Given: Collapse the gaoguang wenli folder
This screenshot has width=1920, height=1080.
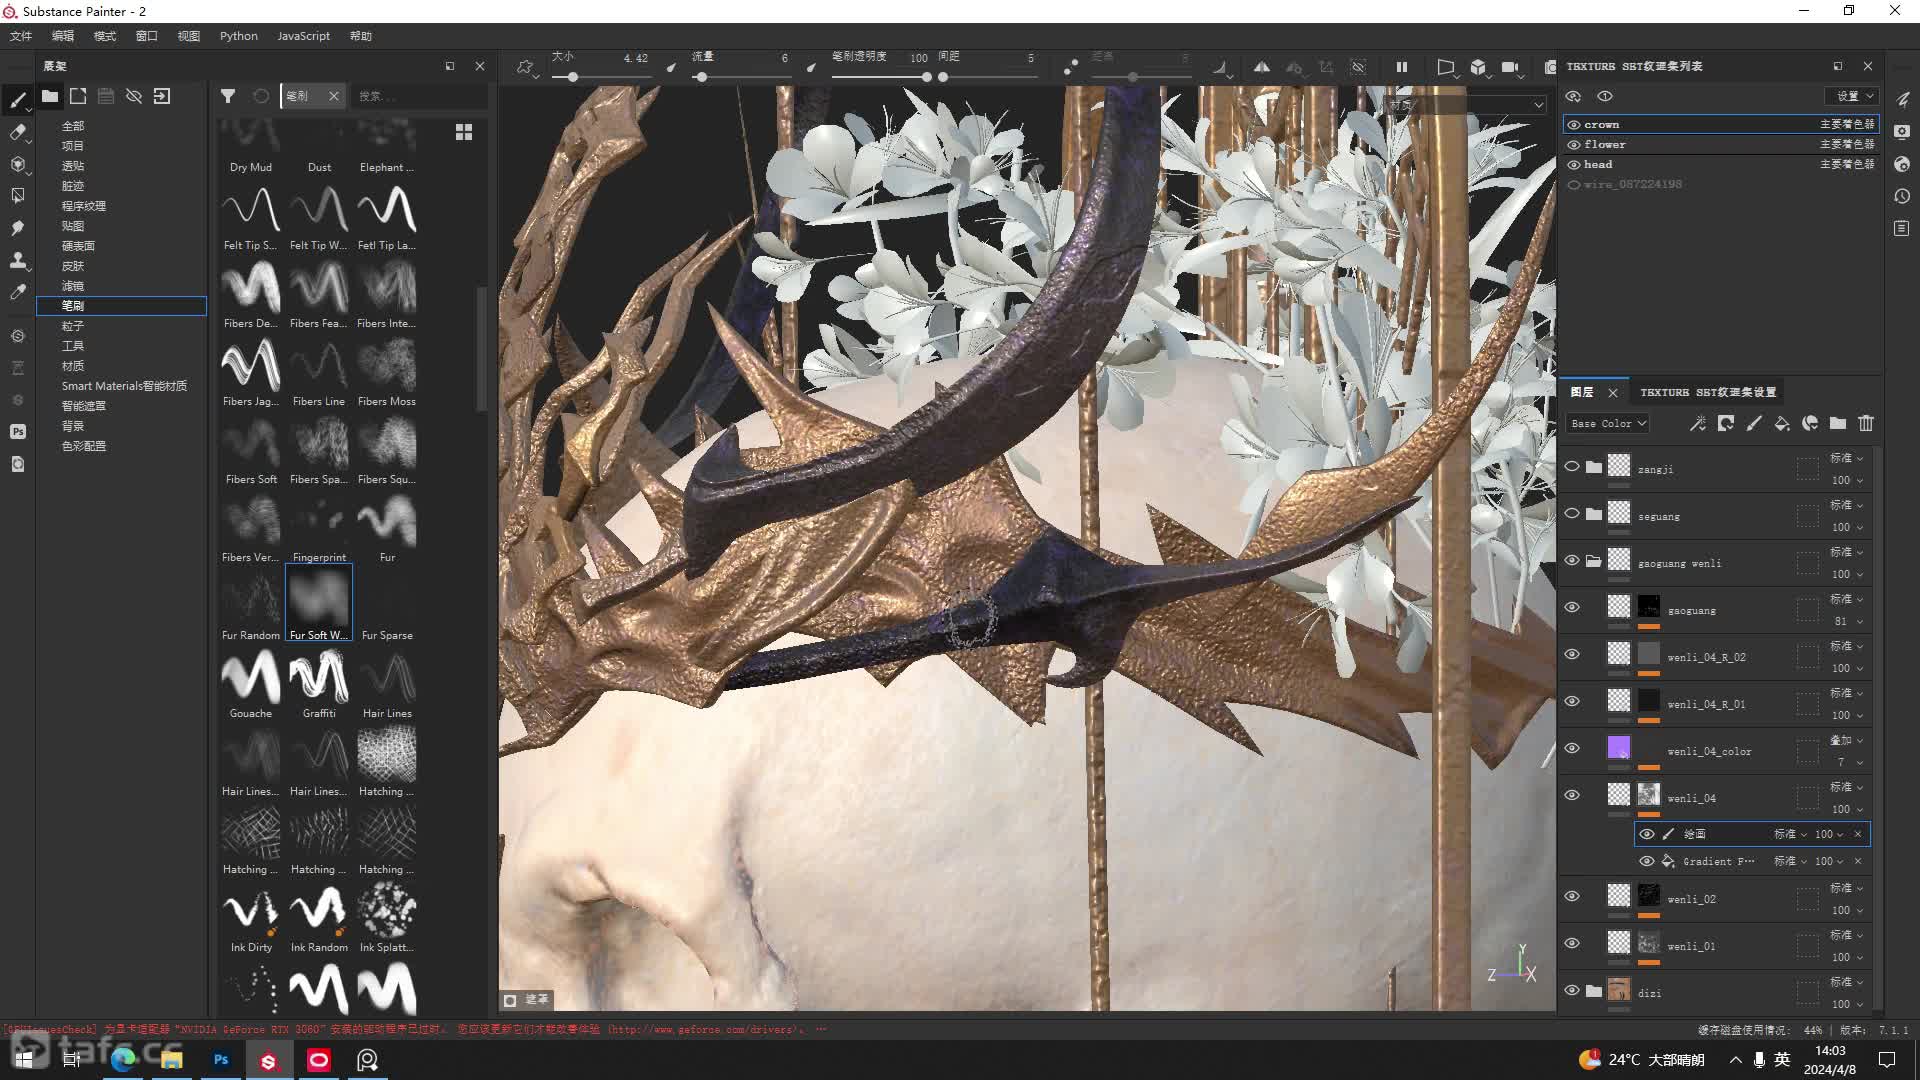Looking at the screenshot, I should pyautogui.click(x=1594, y=561).
